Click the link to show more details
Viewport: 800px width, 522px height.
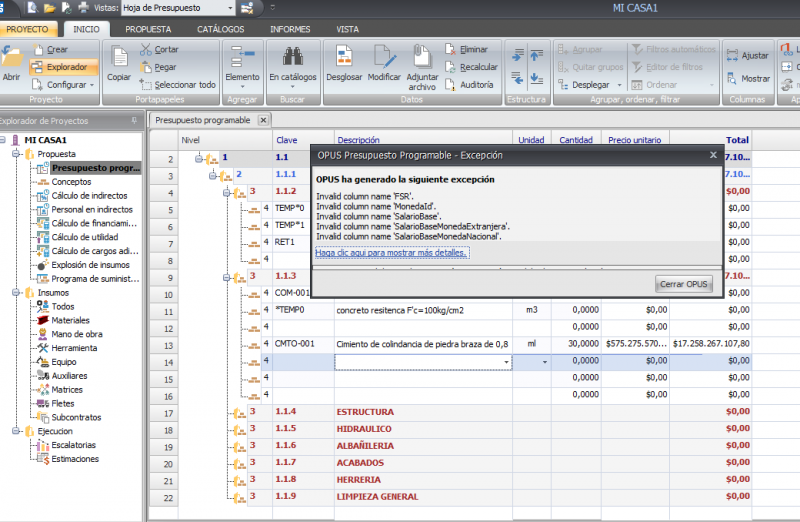pos(391,253)
